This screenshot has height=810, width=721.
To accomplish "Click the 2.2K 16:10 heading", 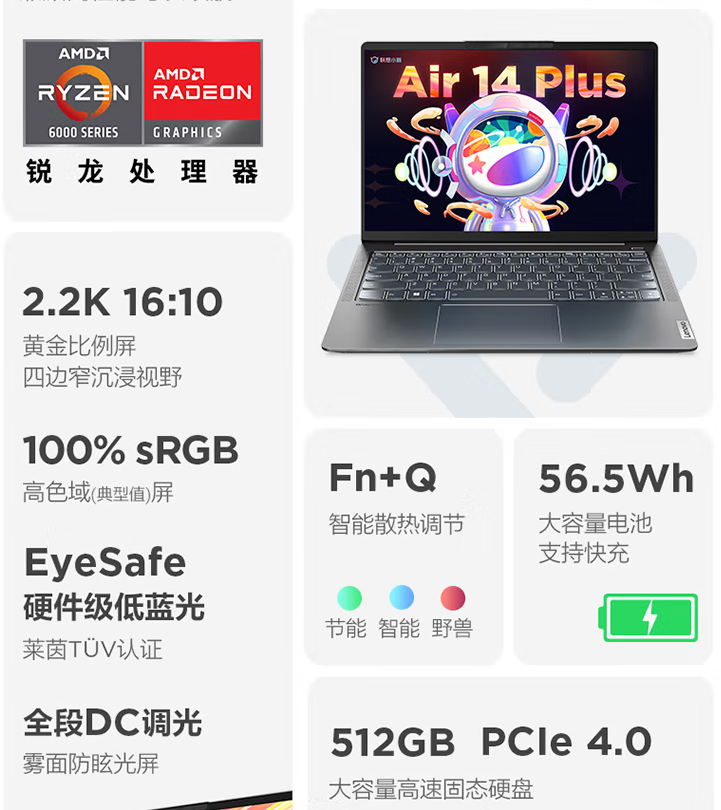I will [x=122, y=302].
